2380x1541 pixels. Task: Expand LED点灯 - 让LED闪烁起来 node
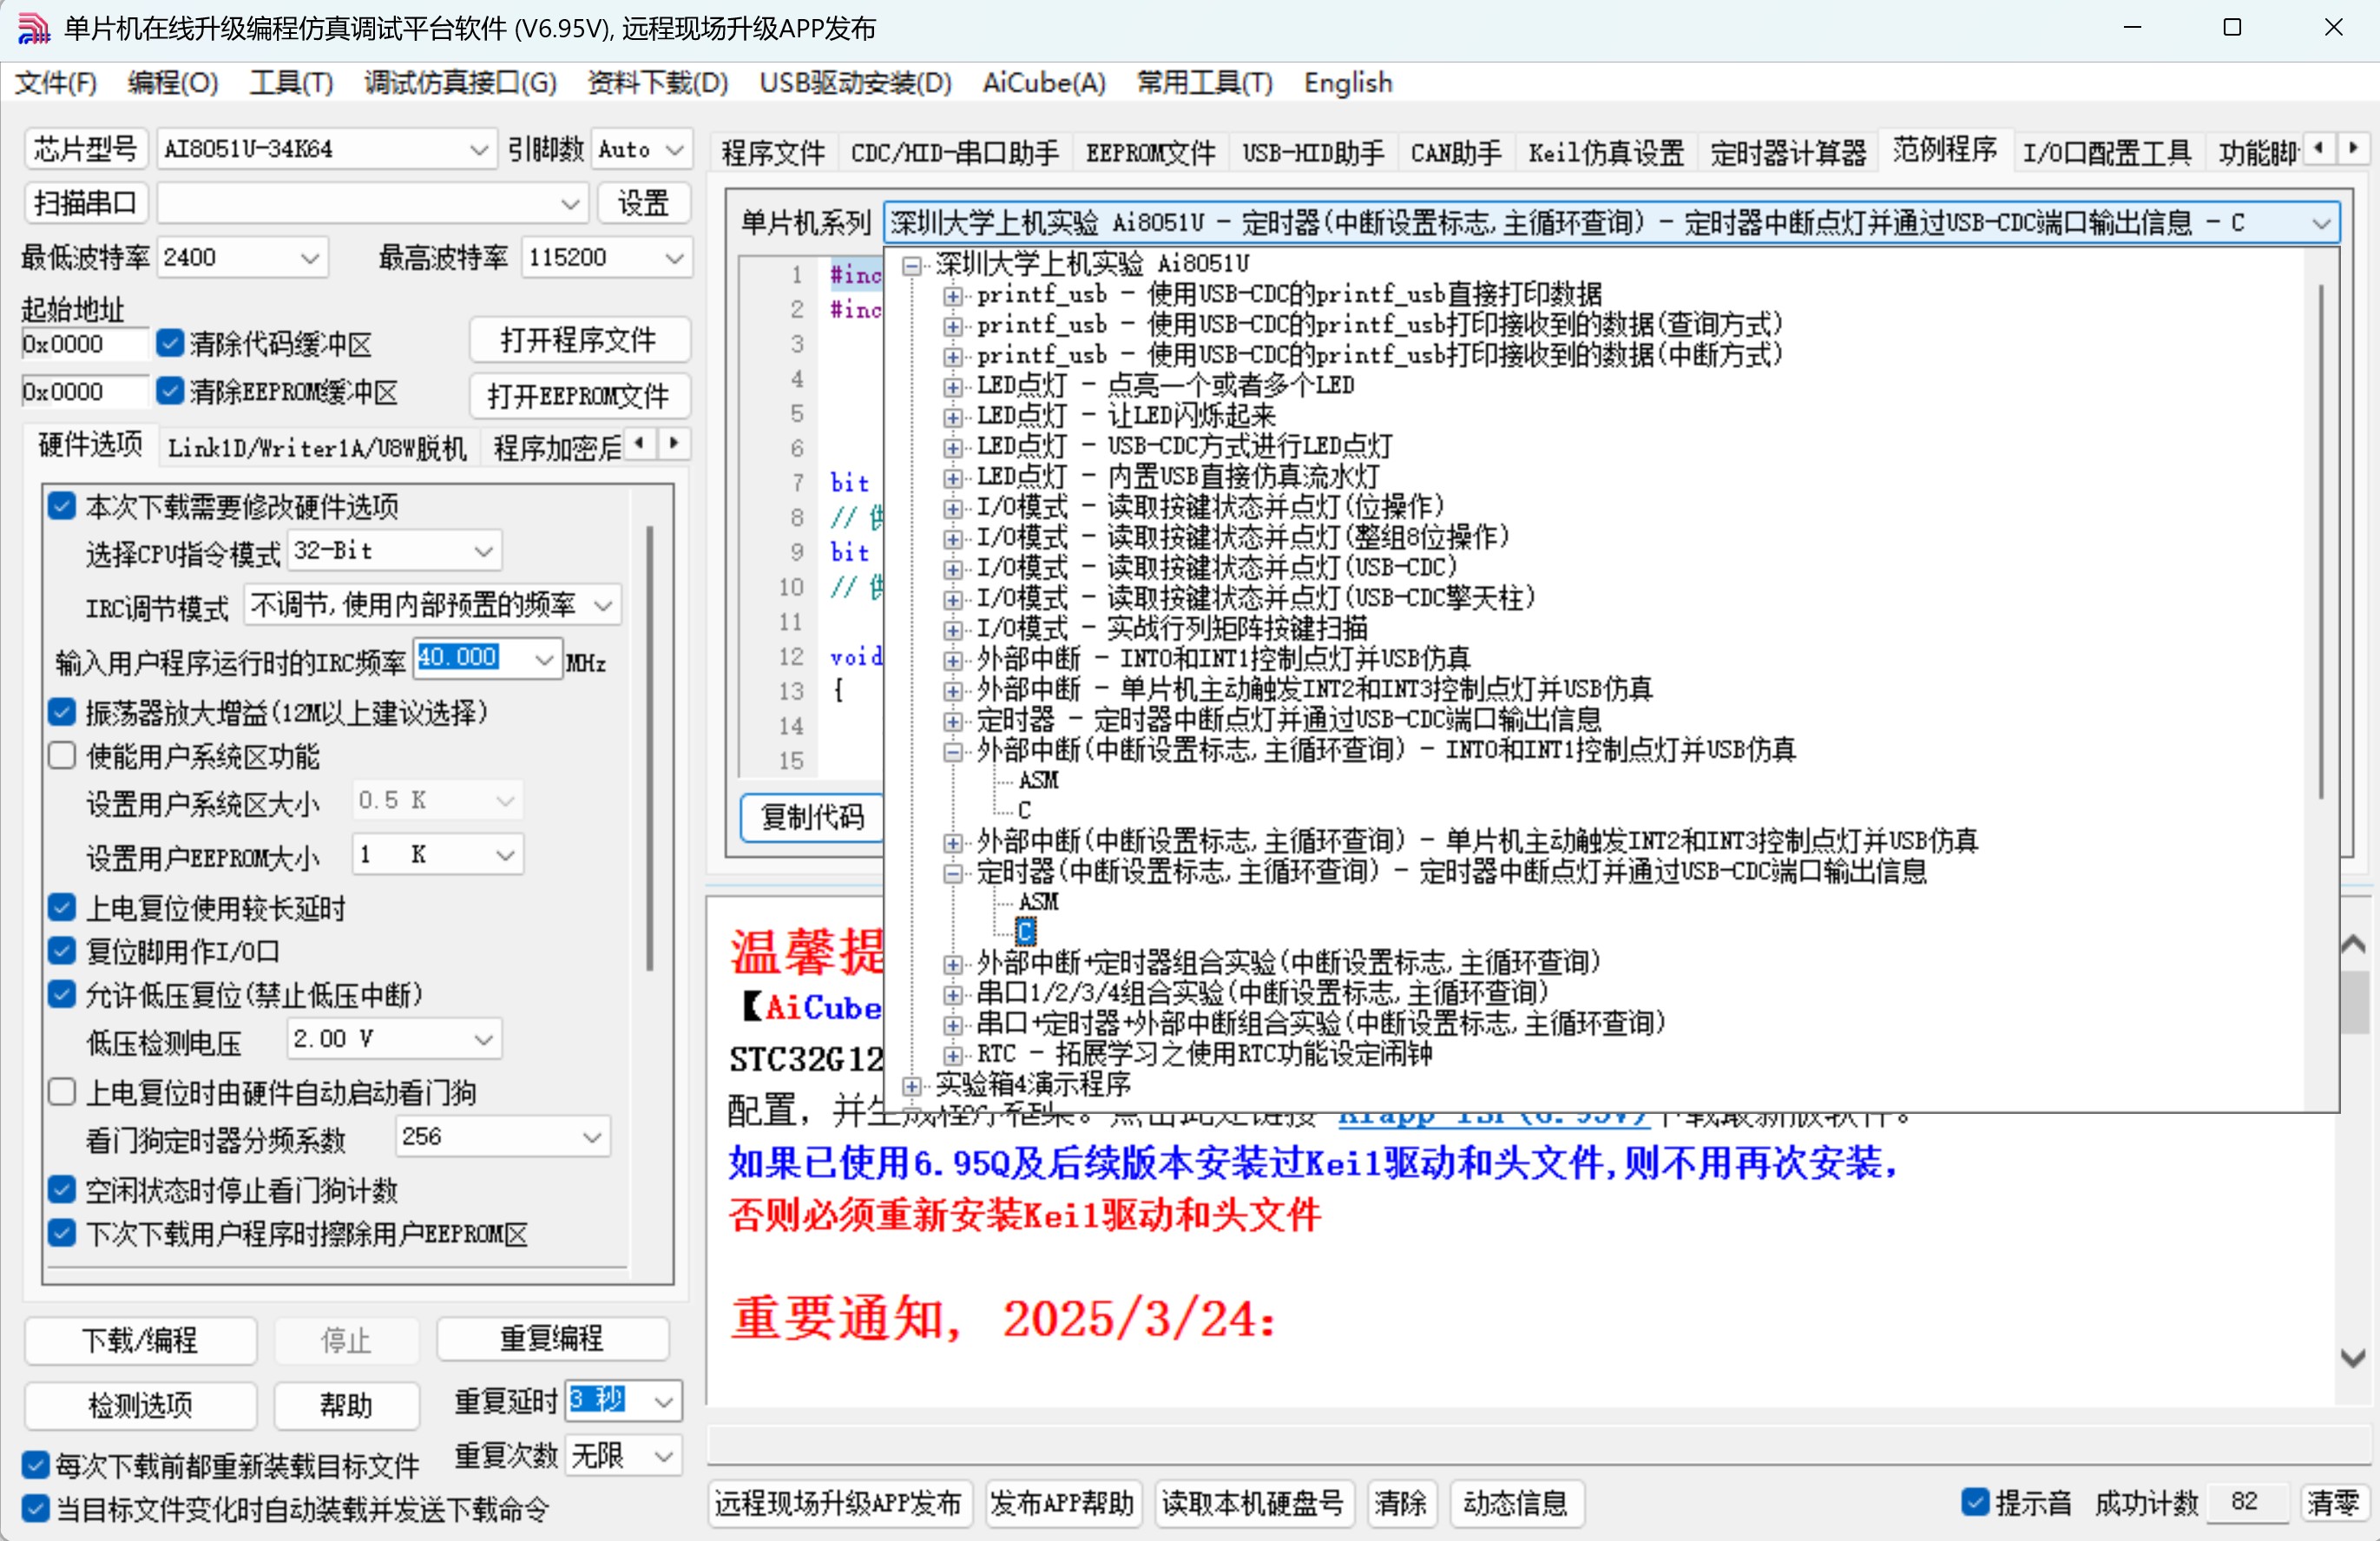click(953, 417)
